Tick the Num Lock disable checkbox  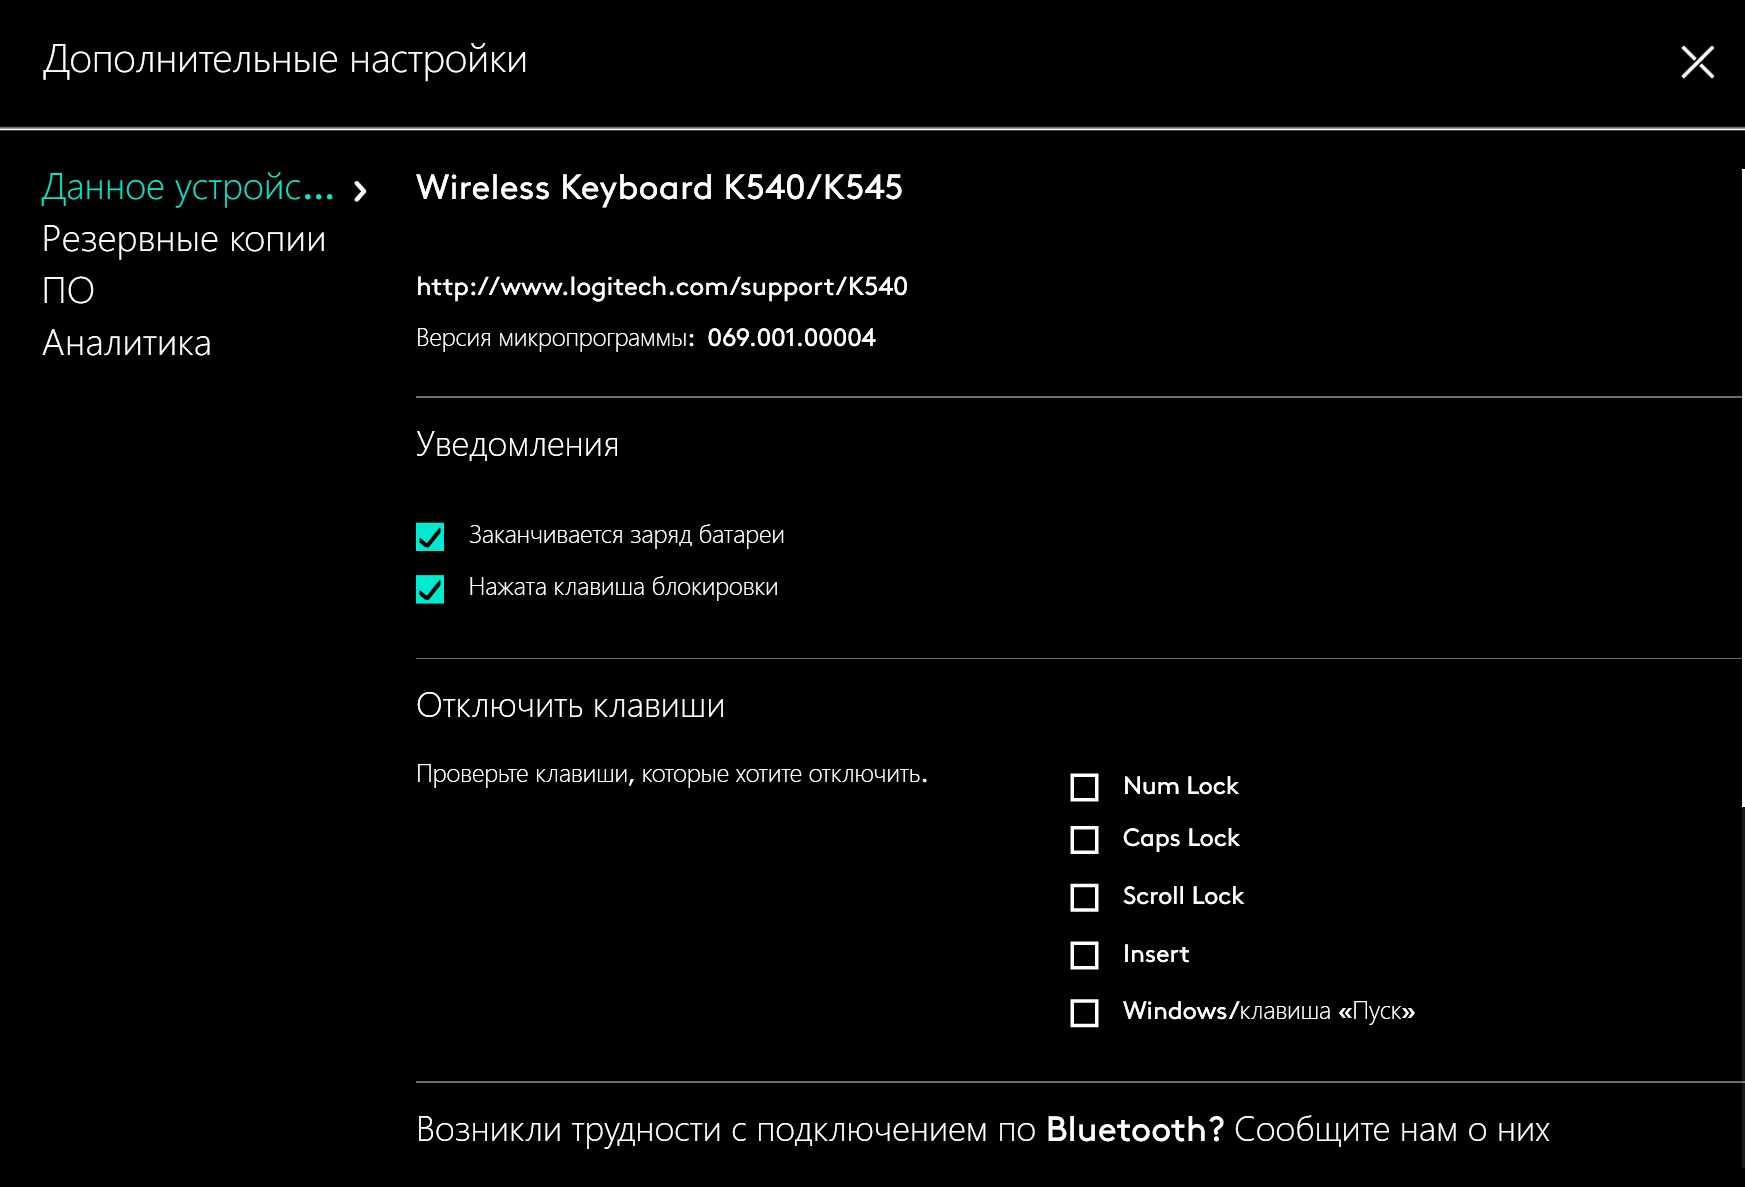click(1084, 787)
